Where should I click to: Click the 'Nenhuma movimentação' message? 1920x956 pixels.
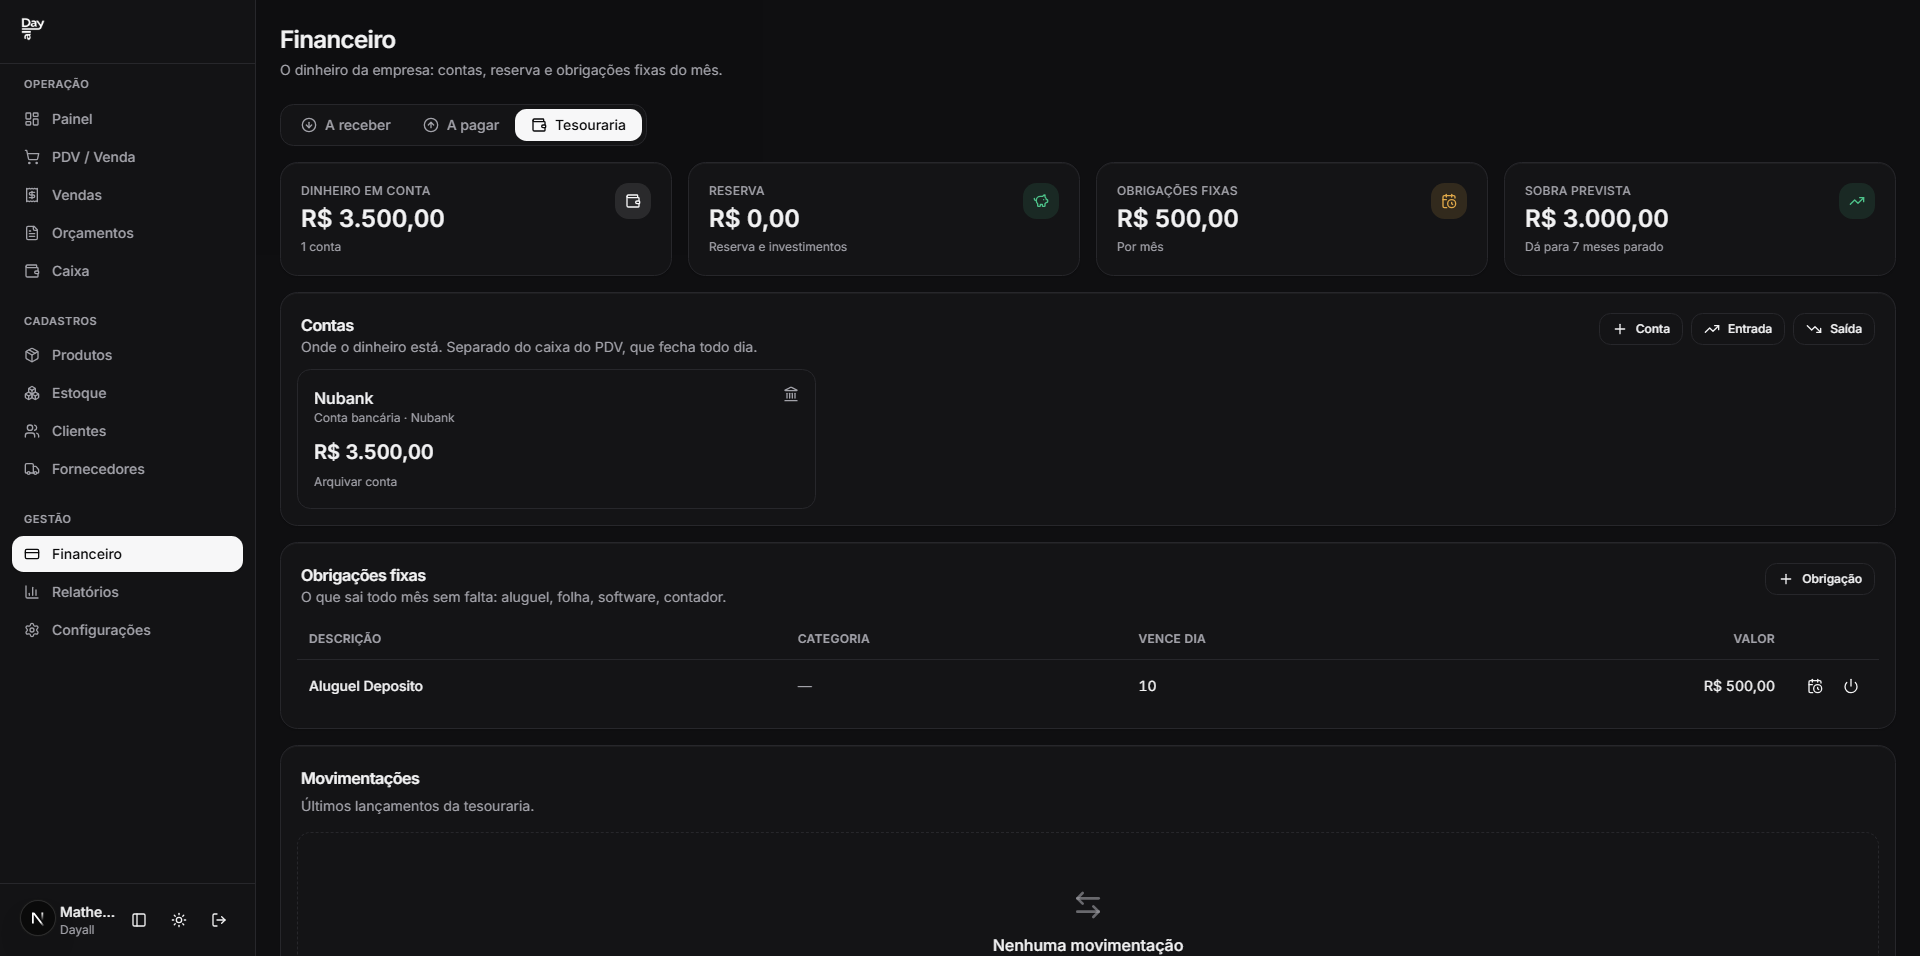click(1088, 945)
